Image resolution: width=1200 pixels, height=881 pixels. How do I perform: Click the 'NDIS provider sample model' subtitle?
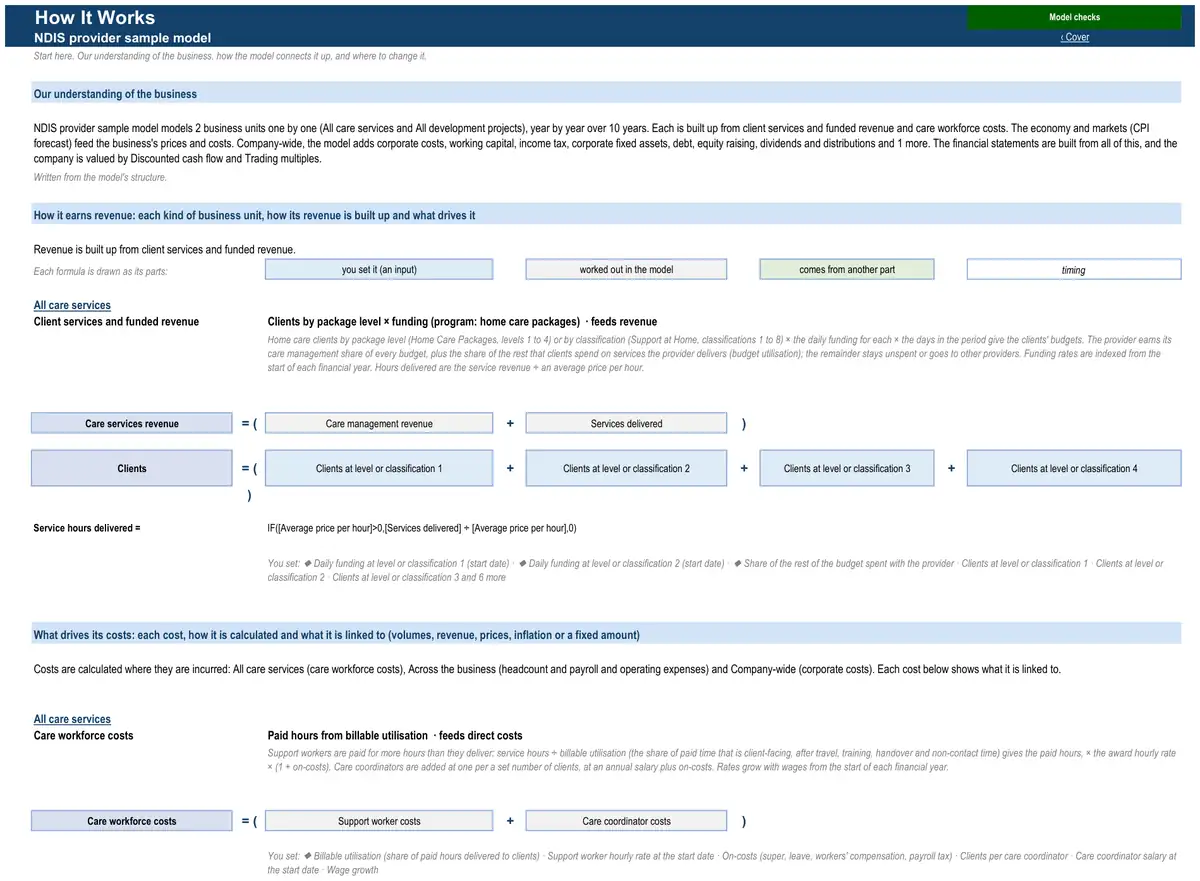(122, 38)
